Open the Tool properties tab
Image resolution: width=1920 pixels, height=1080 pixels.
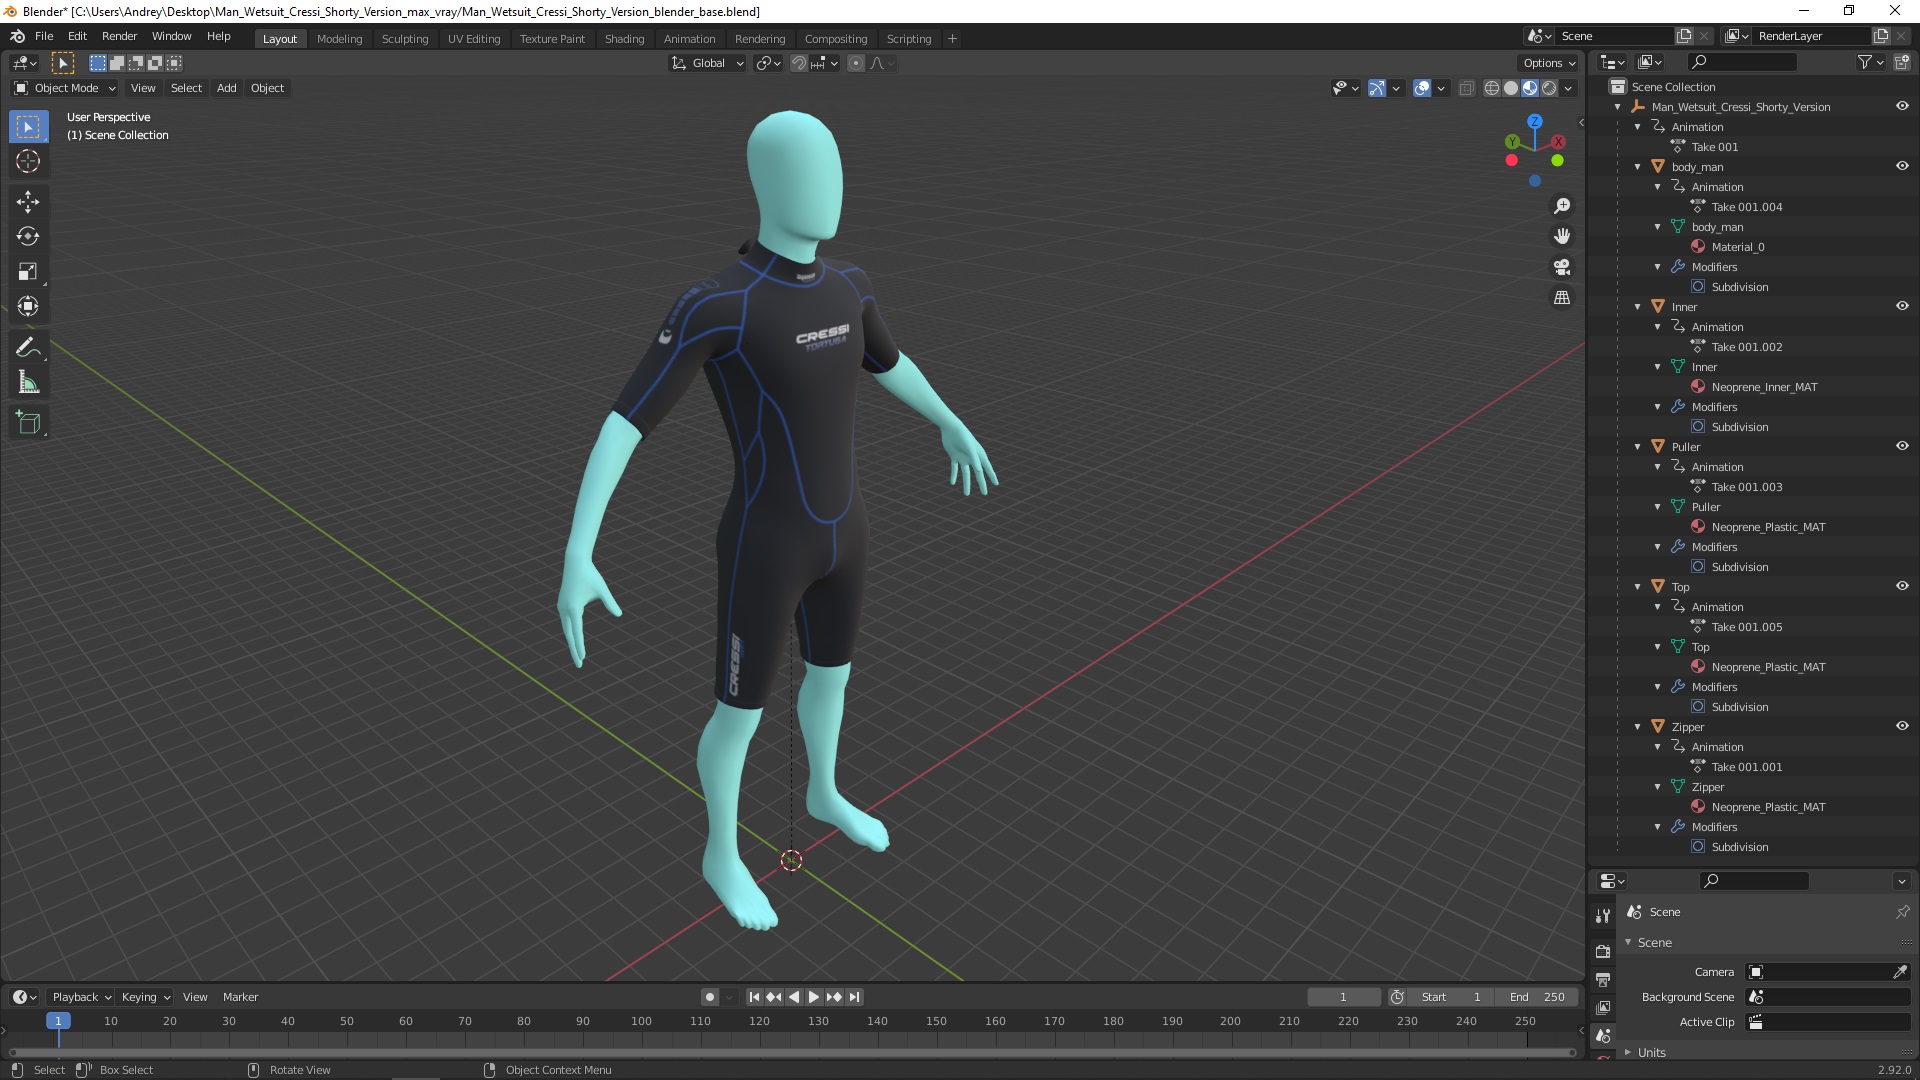tap(1603, 916)
